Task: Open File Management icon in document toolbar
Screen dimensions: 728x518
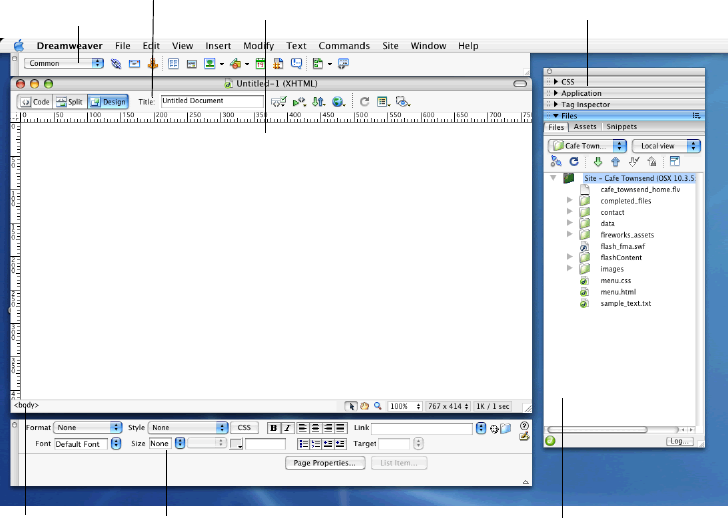Action: point(318,102)
